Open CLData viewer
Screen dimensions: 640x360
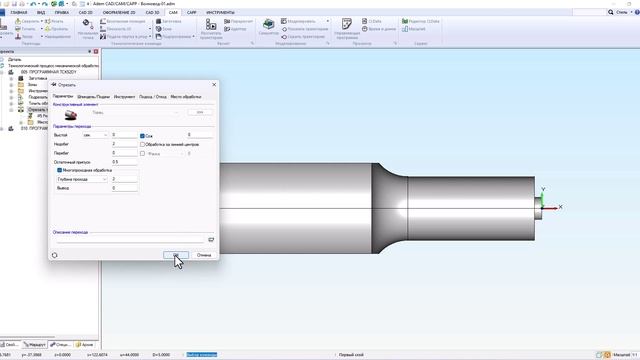pos(372,21)
